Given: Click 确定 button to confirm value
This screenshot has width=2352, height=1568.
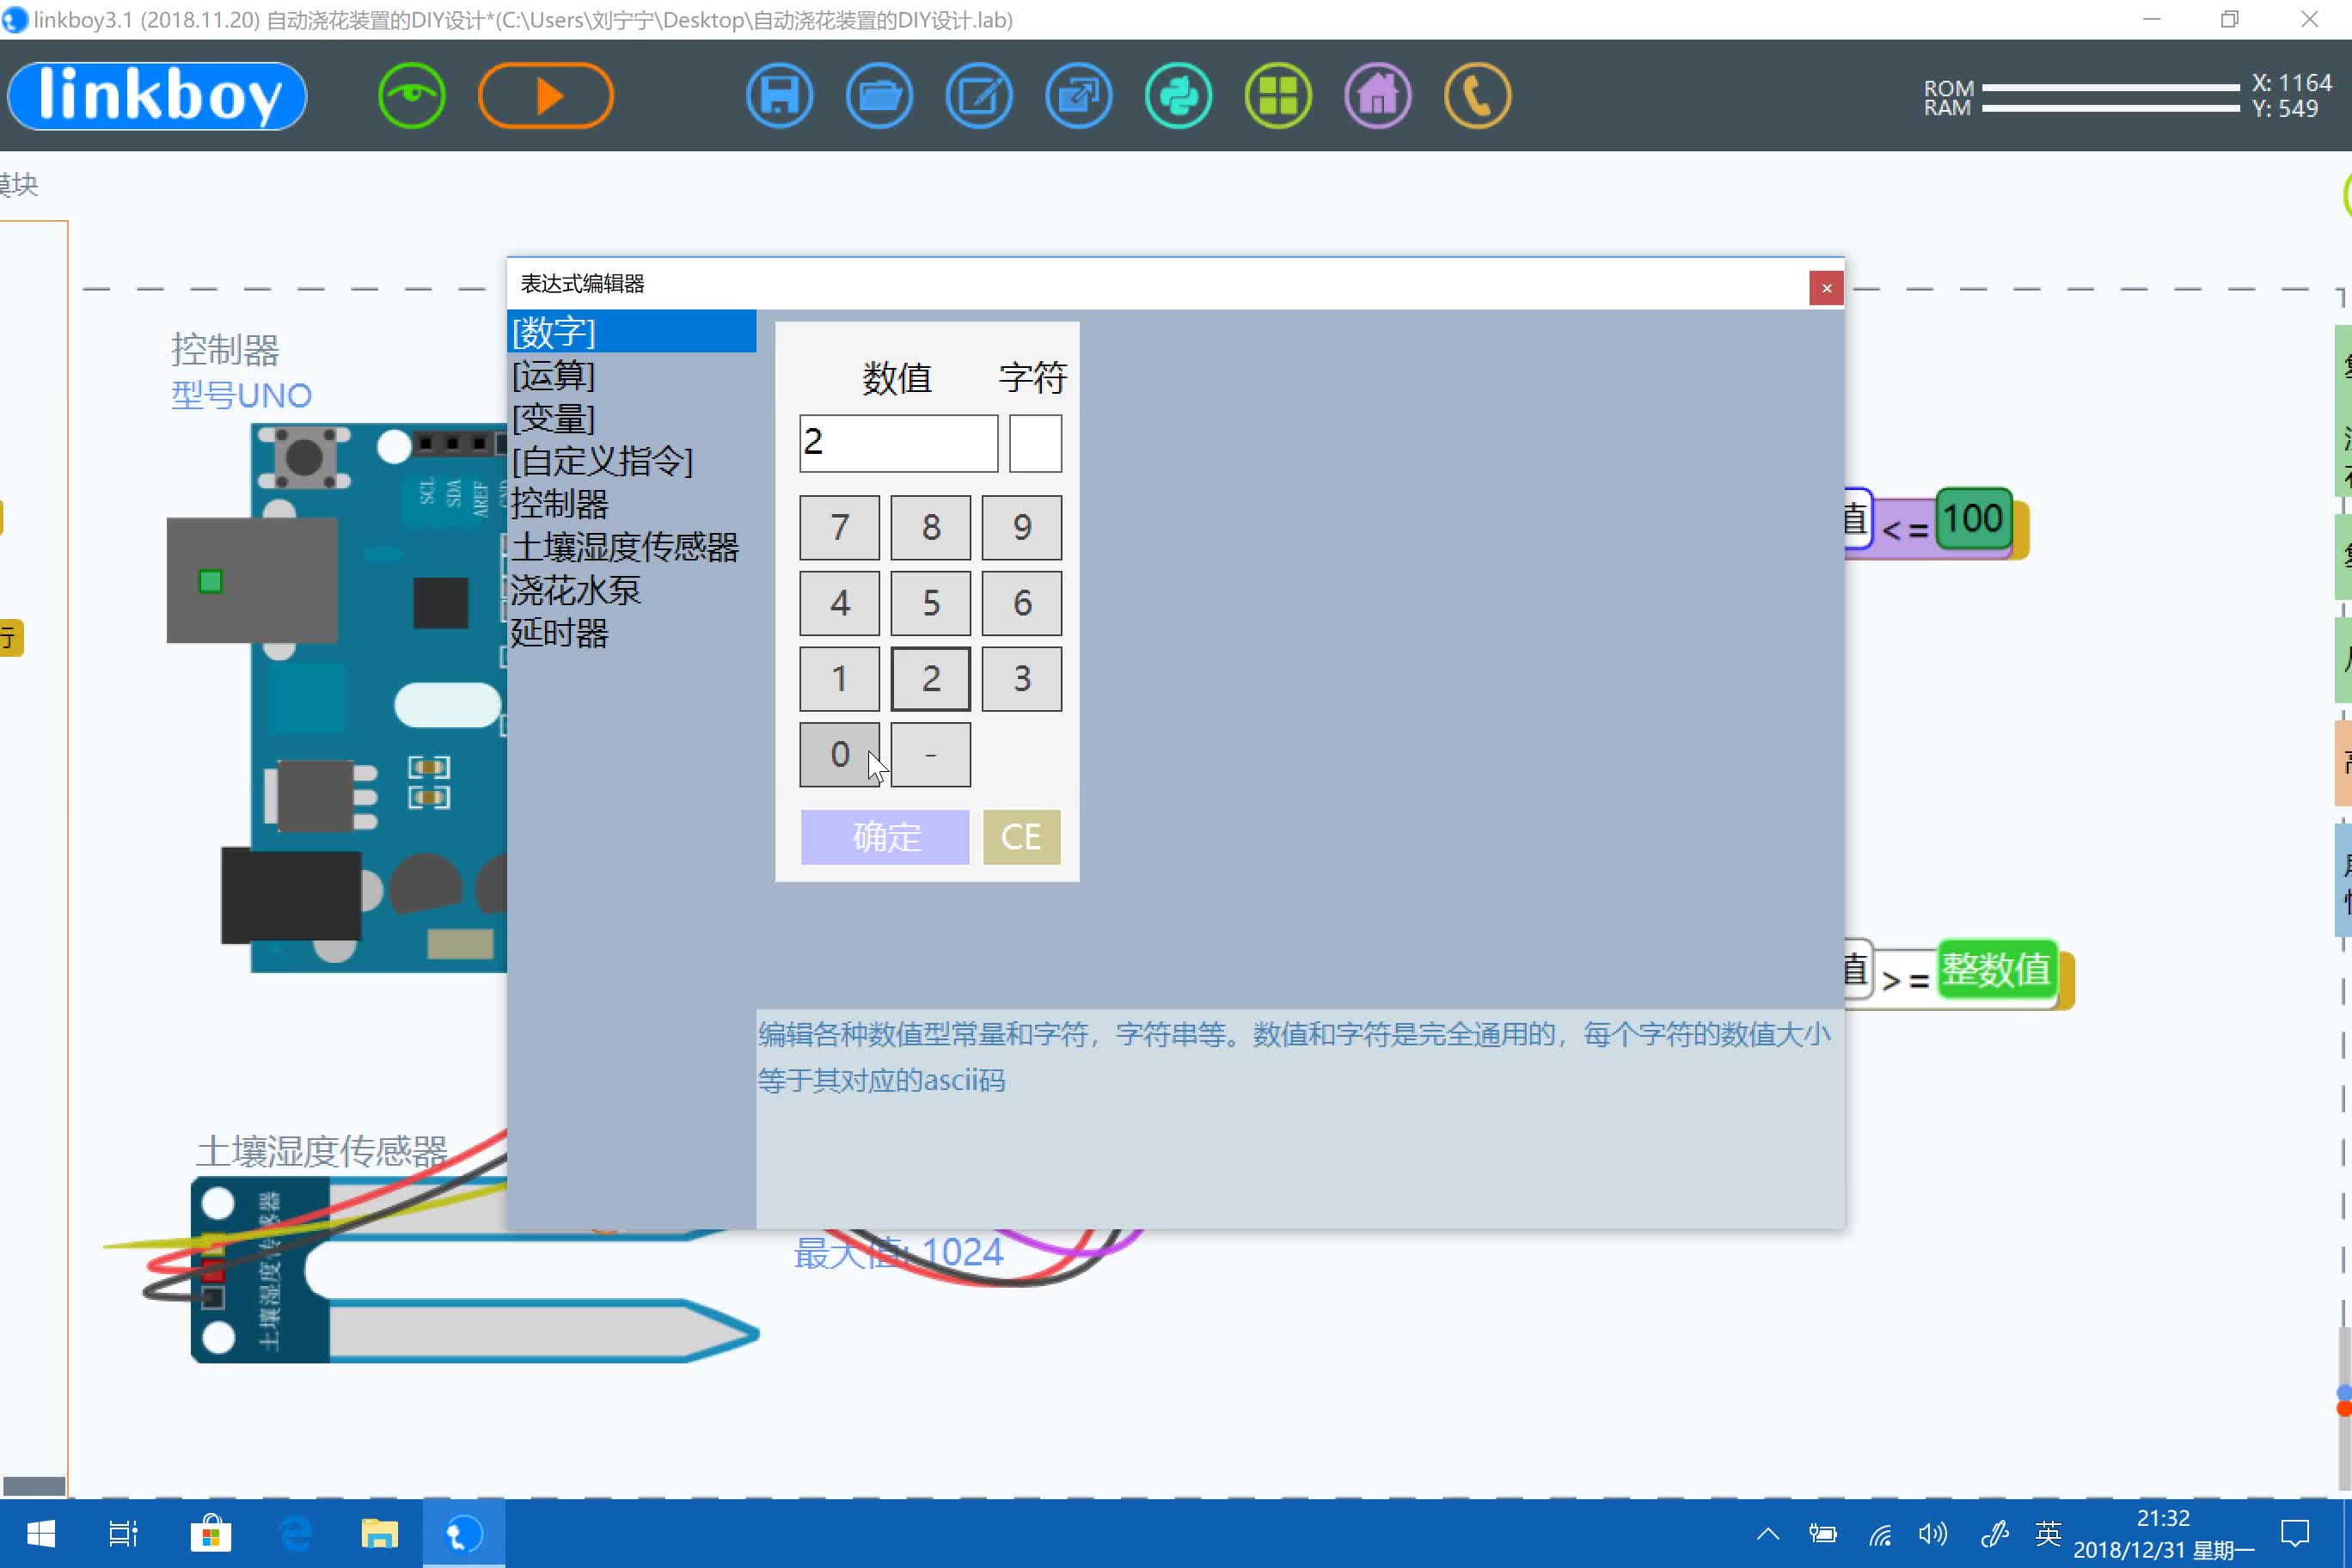Looking at the screenshot, I should [x=885, y=836].
